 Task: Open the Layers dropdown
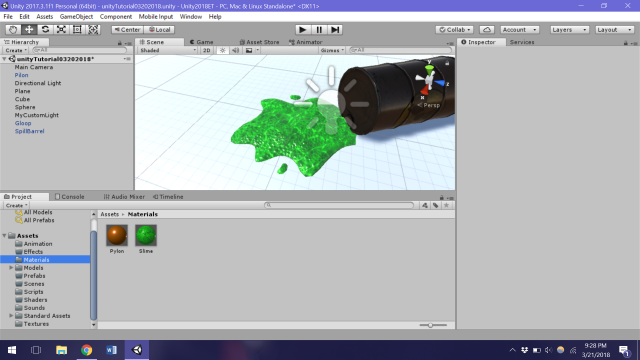(x=569, y=29)
